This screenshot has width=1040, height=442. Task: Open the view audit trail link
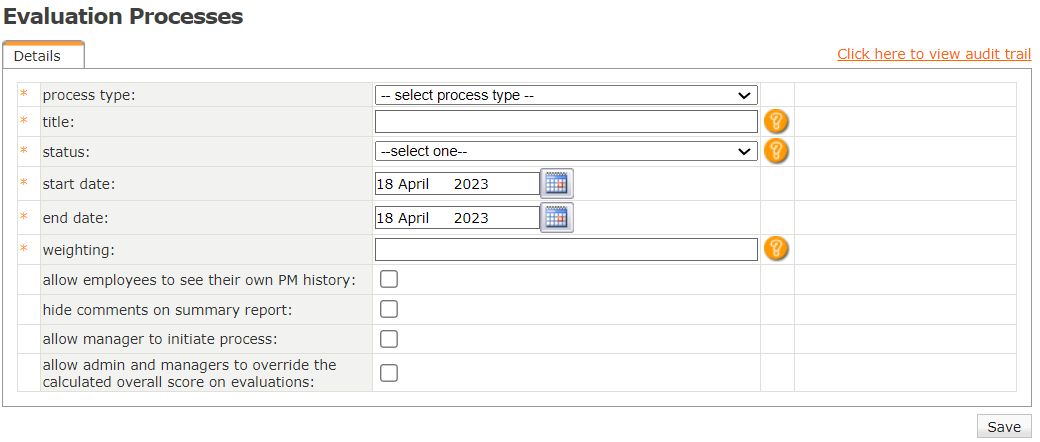934,54
